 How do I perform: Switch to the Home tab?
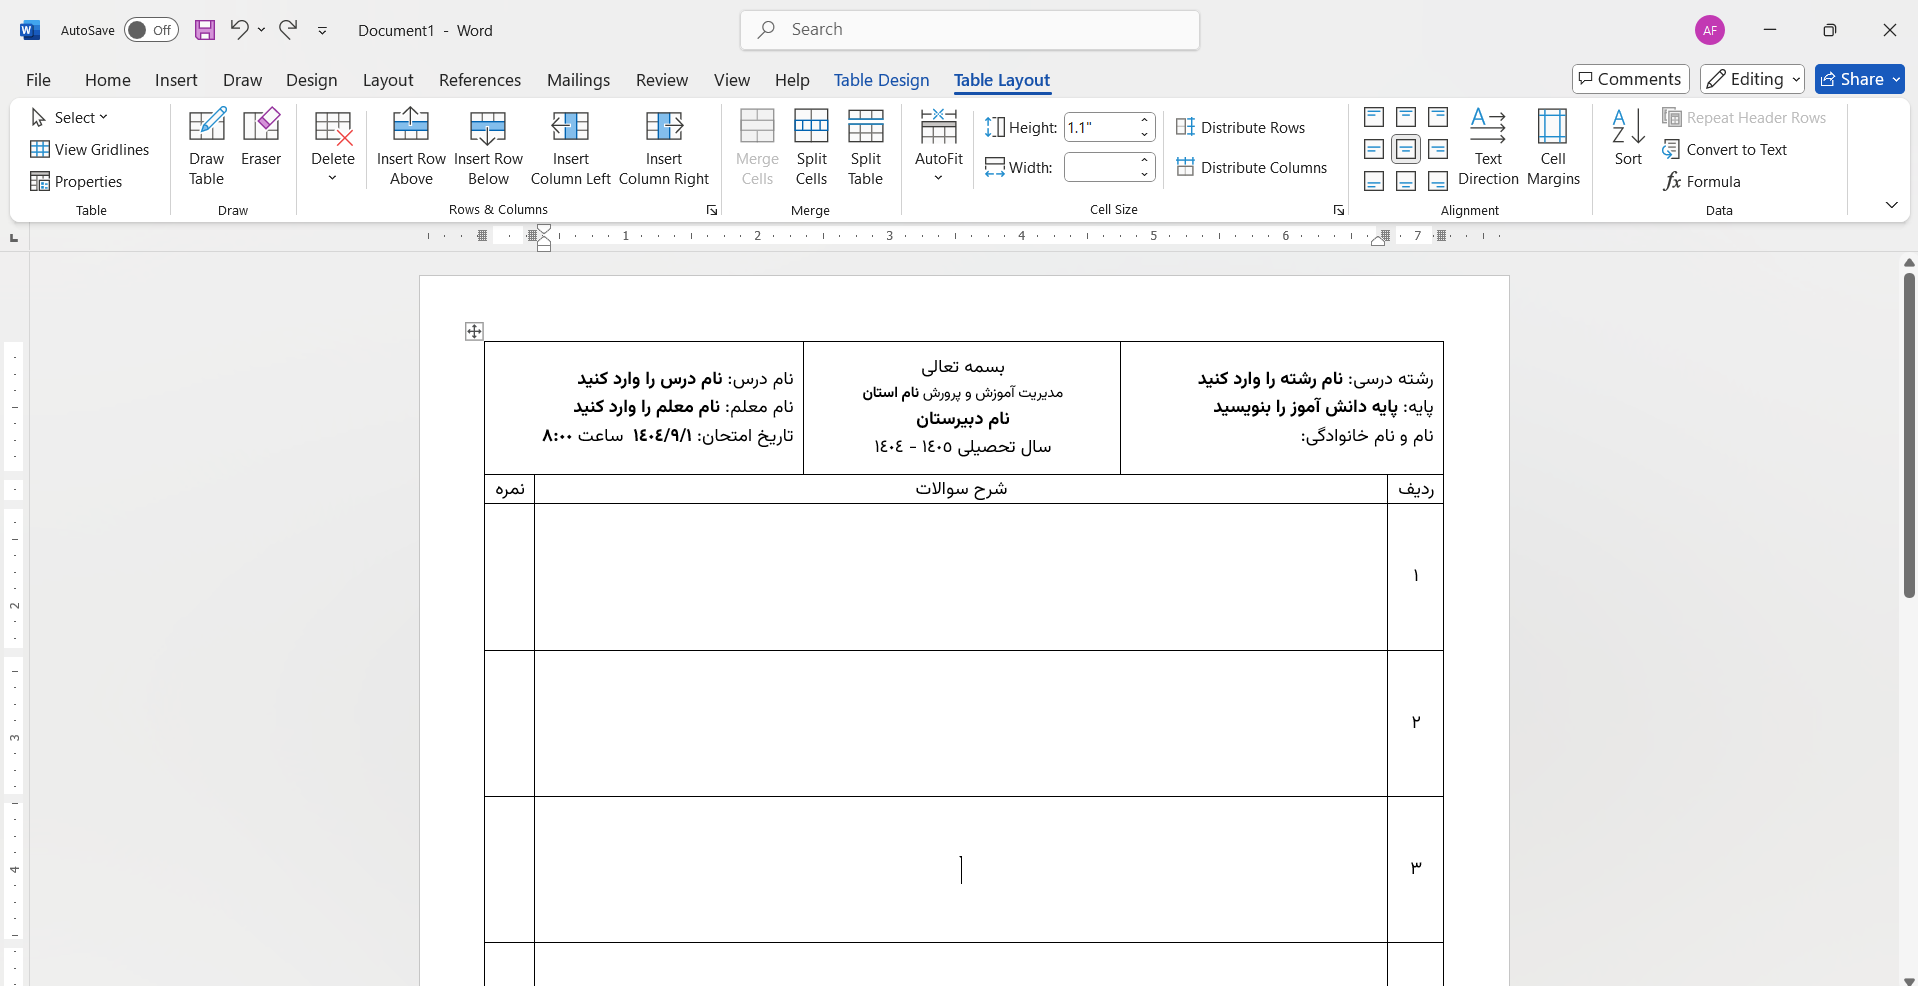click(x=107, y=80)
